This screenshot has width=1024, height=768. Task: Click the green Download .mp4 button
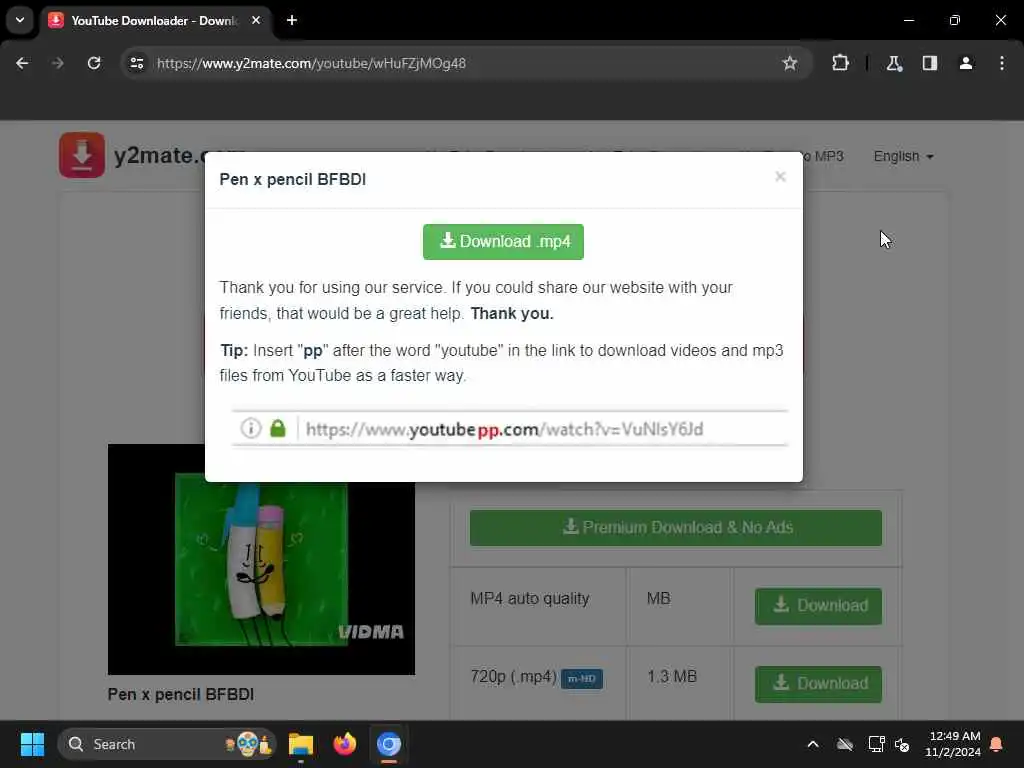tap(503, 242)
